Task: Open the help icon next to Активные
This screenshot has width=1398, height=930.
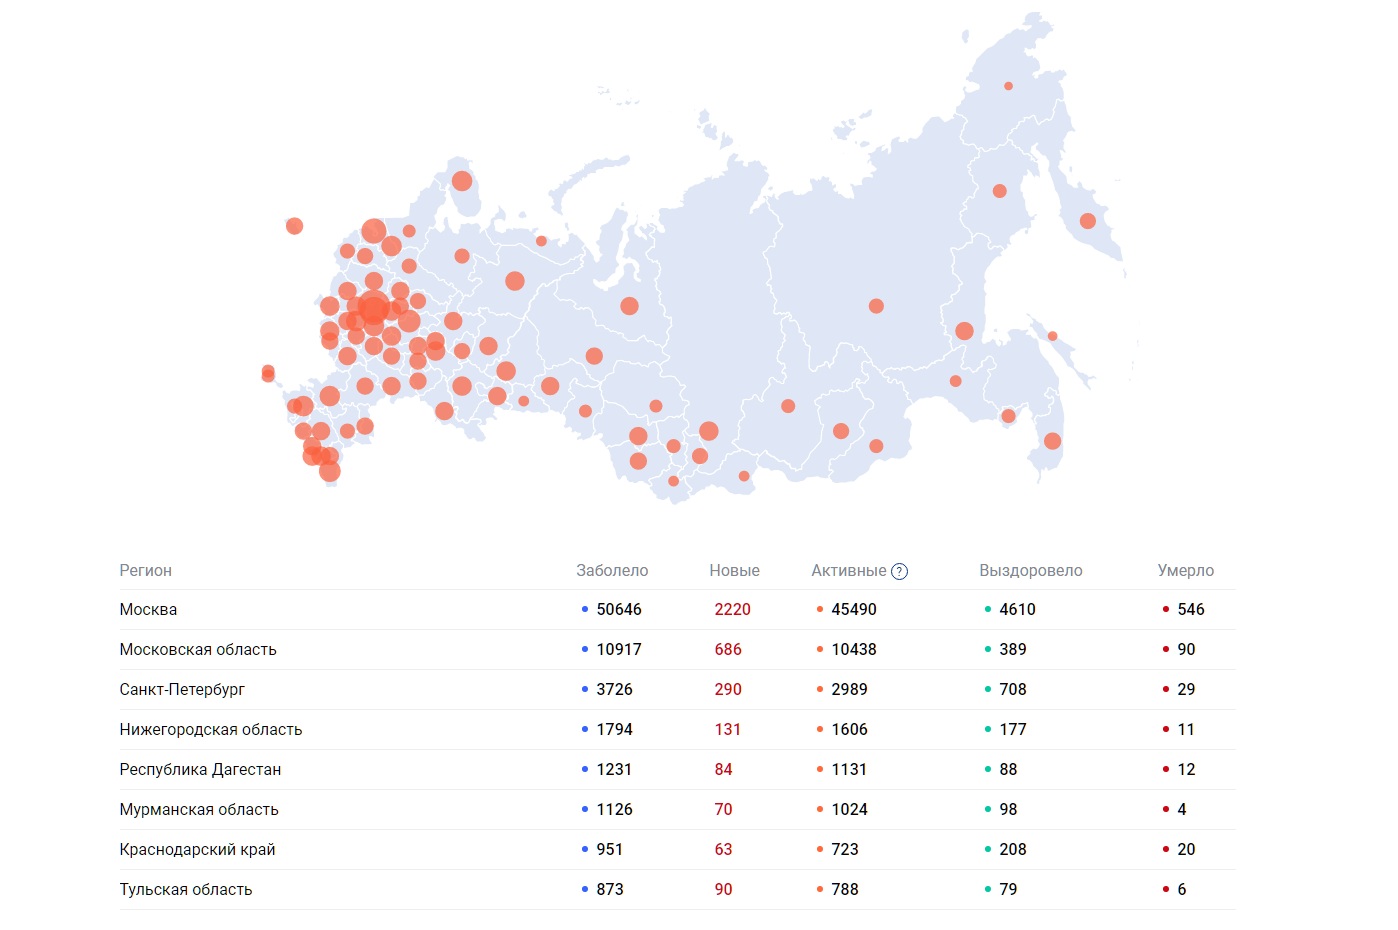Action: (x=899, y=571)
